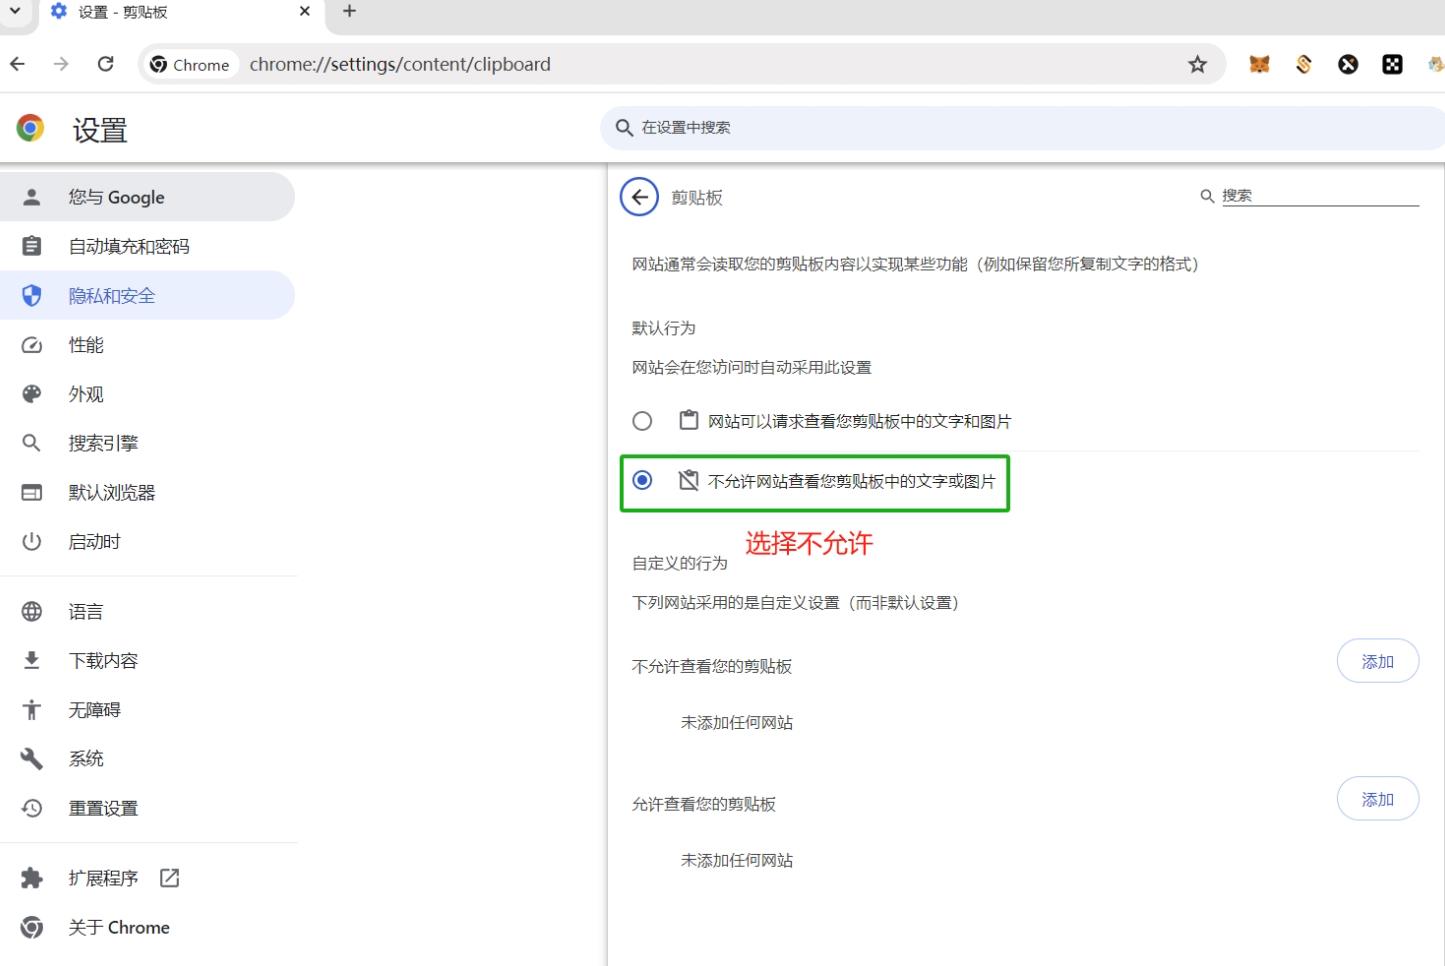Bookmark this page with the star icon

pyautogui.click(x=1197, y=65)
